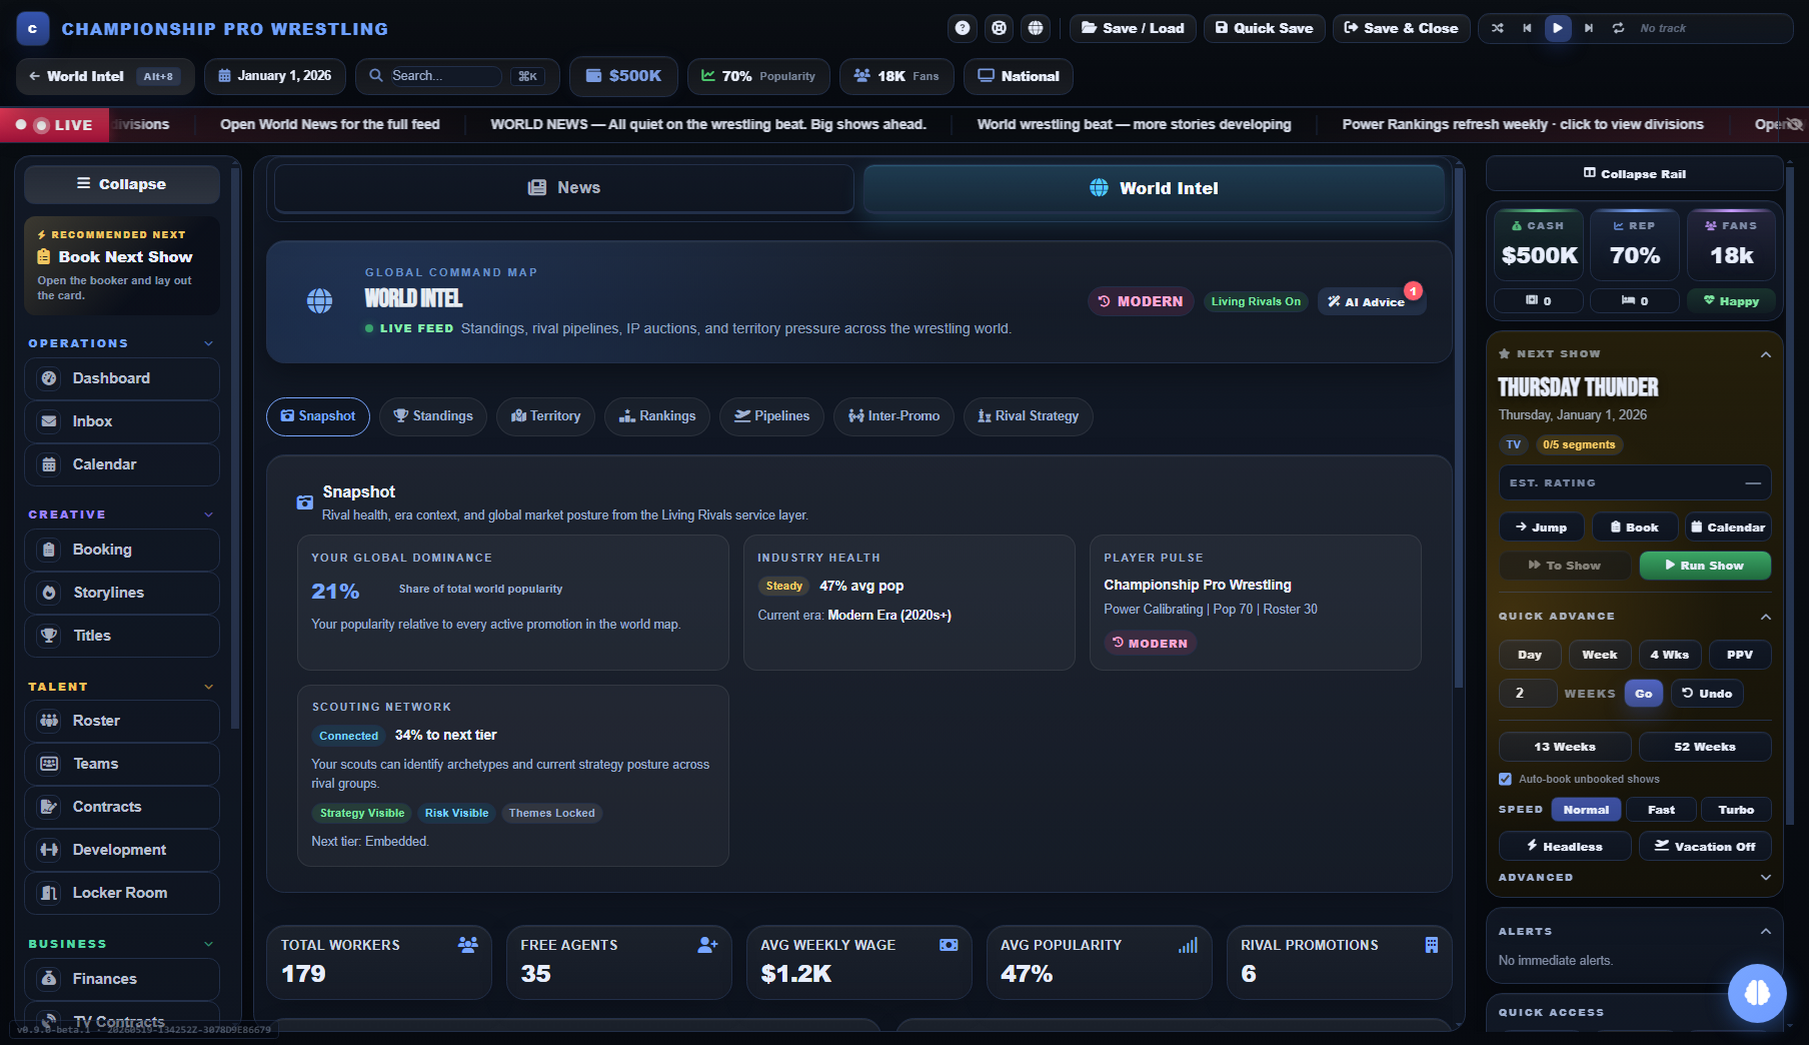Open the Roster page
Screen dimensions: 1809x1045
(122, 720)
